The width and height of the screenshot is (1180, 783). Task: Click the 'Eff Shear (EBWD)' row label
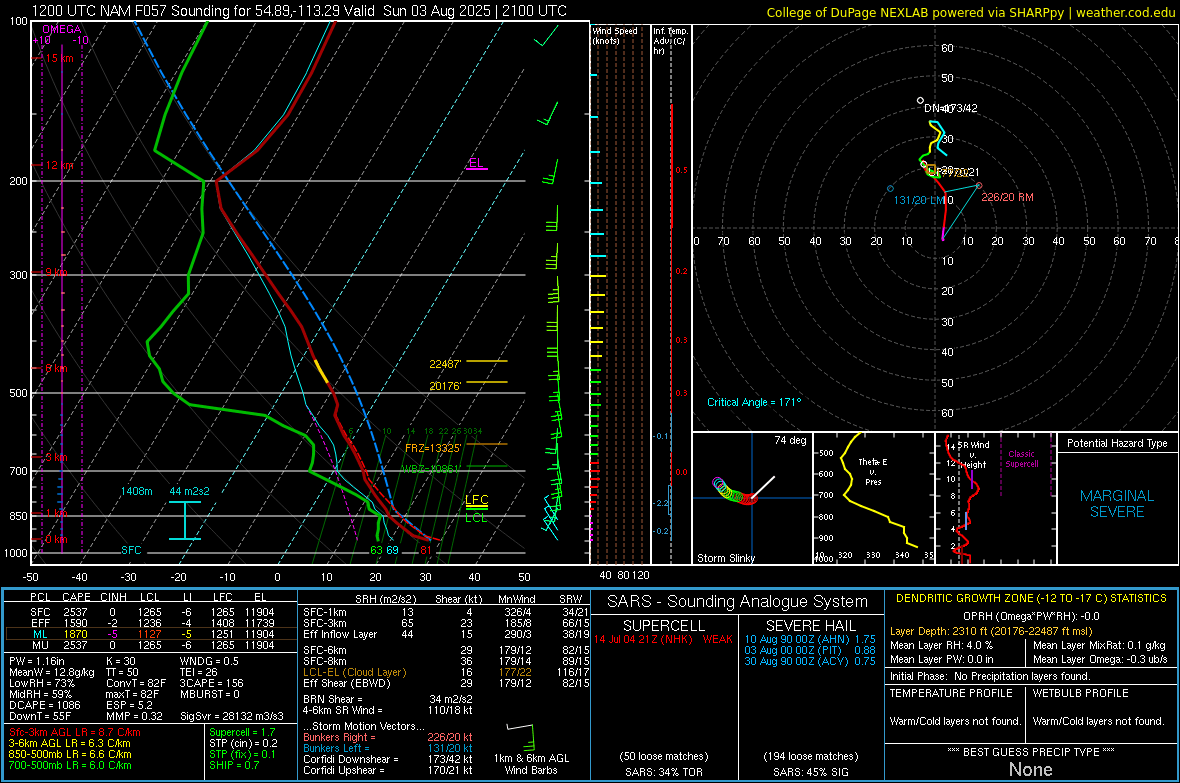[x=347, y=684]
